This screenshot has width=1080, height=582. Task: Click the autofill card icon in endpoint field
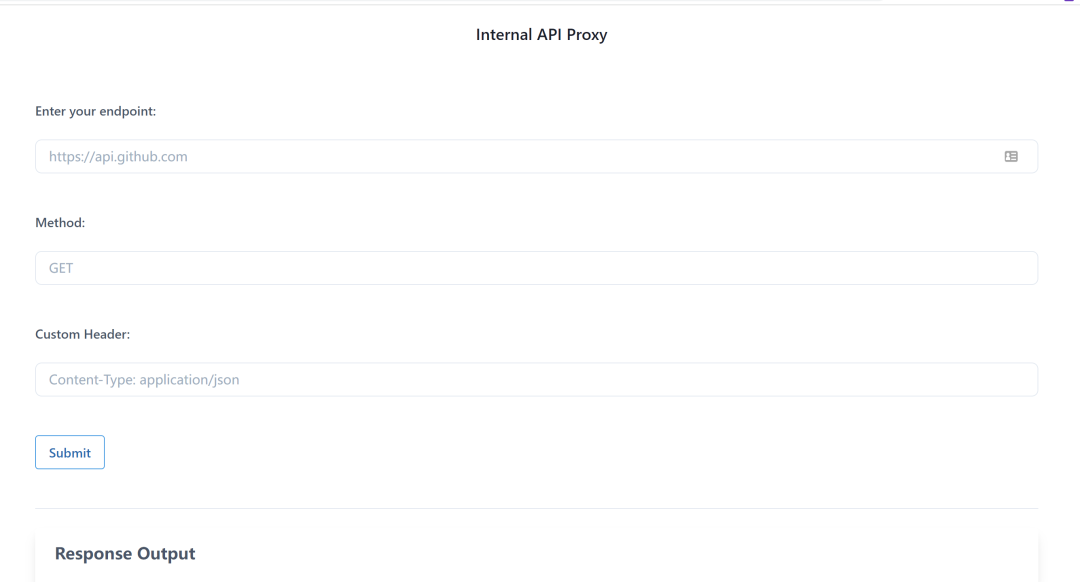[1010, 156]
